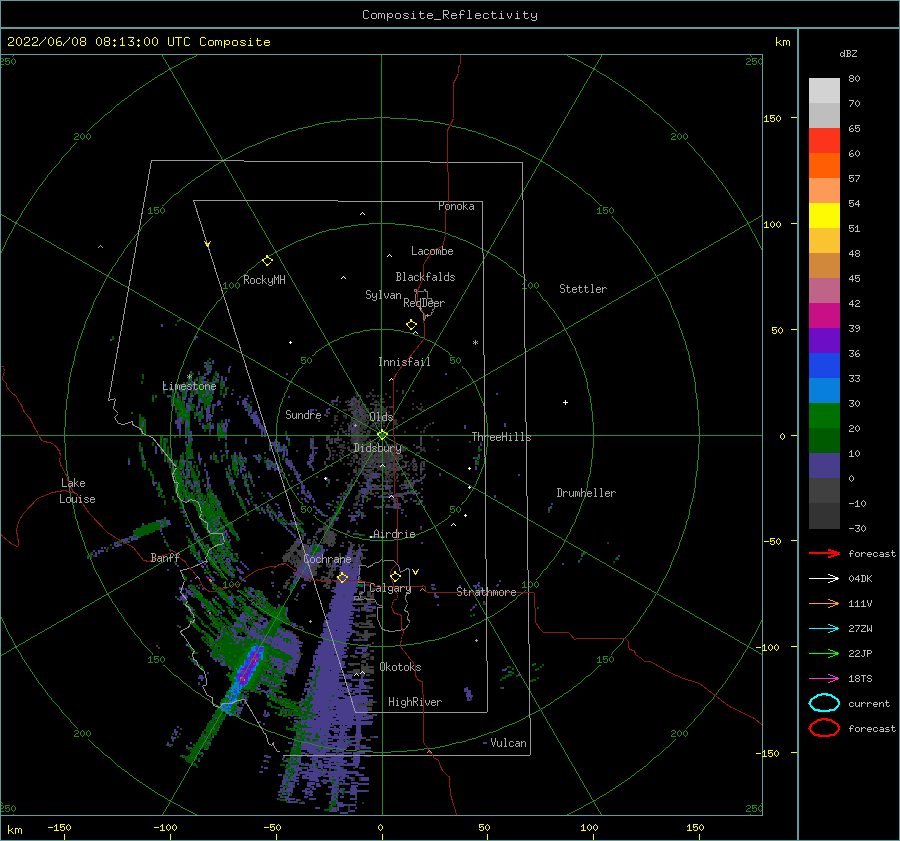Click the Composite_Reflectivity title text
This screenshot has height=841, width=900.
450,15
